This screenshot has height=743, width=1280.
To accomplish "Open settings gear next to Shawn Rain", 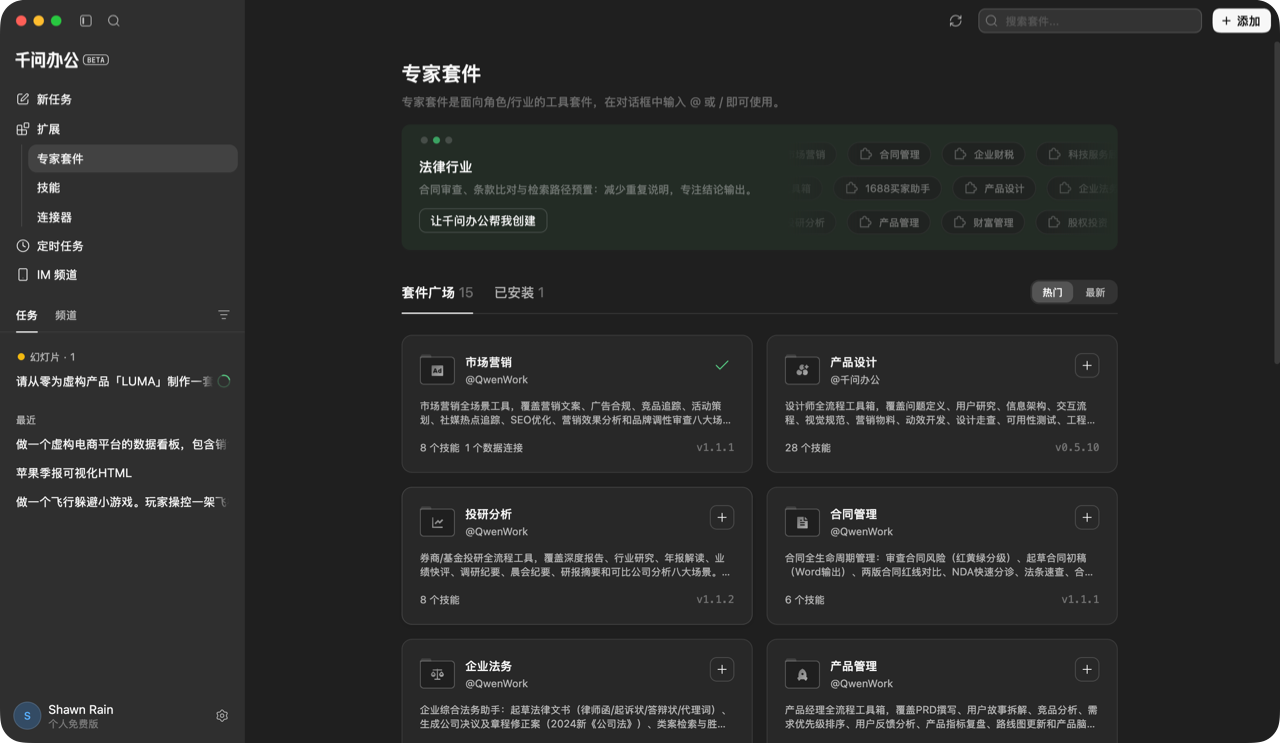I will pos(222,716).
